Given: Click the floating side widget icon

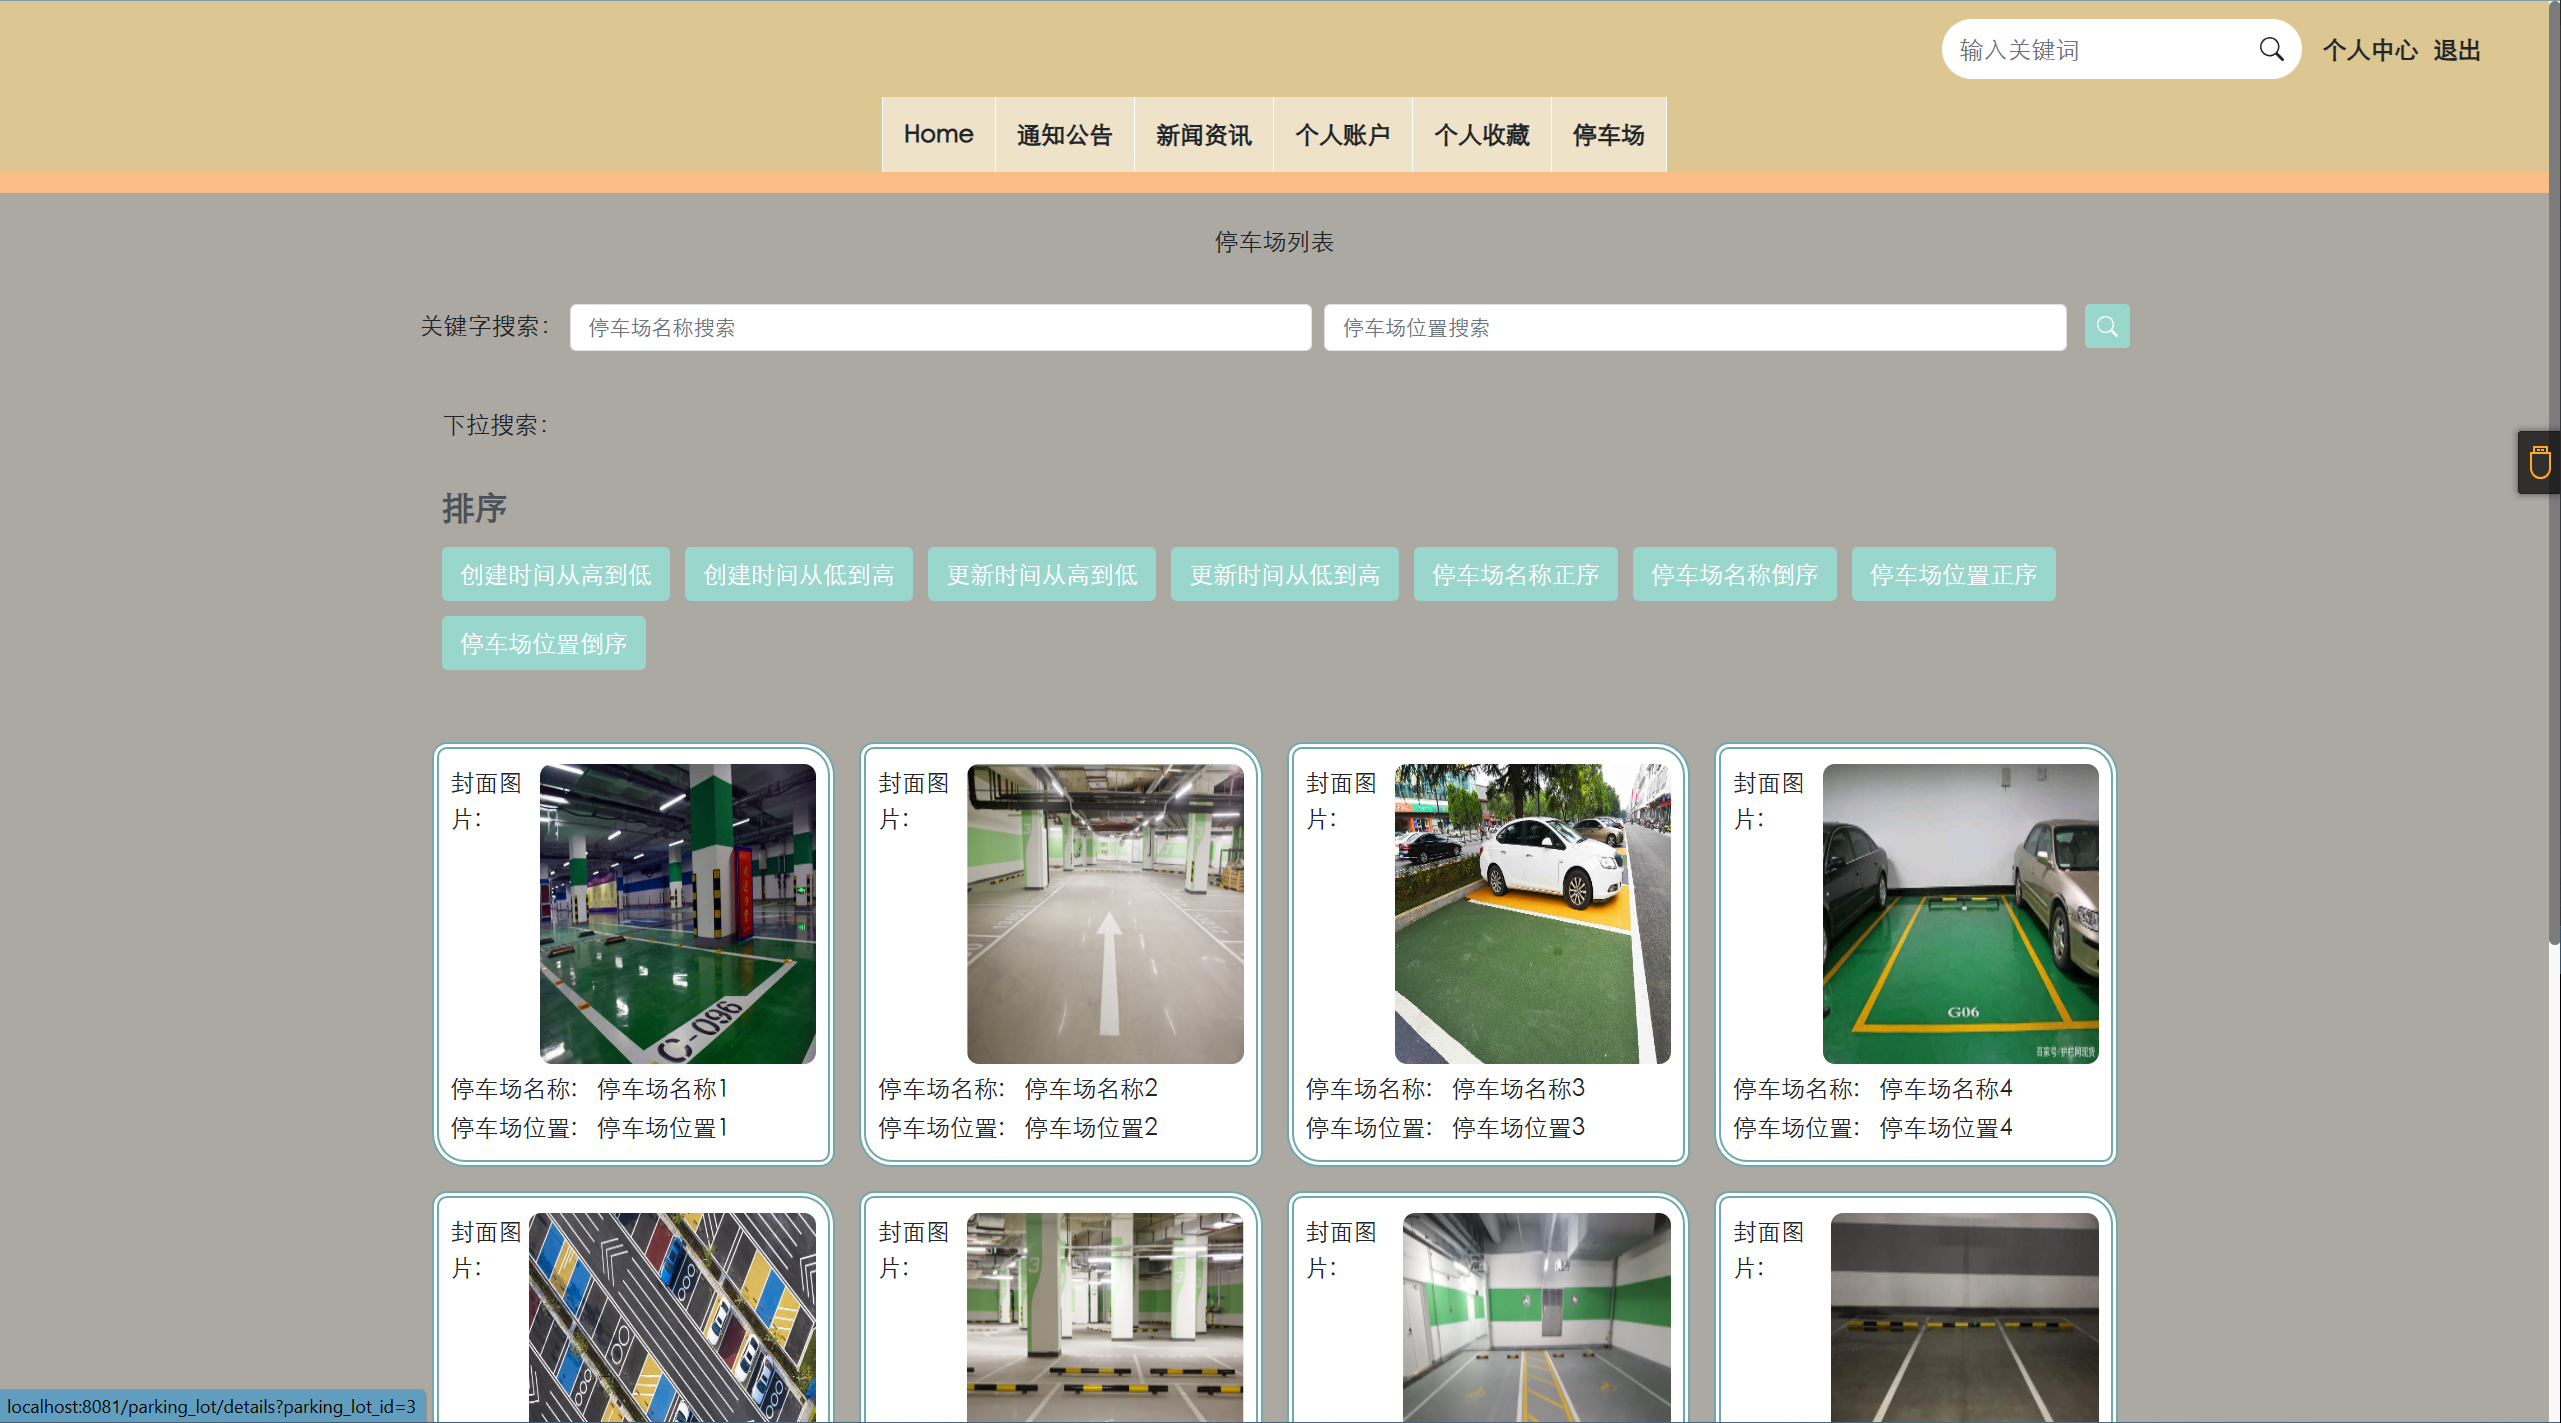Looking at the screenshot, I should [x=2539, y=463].
